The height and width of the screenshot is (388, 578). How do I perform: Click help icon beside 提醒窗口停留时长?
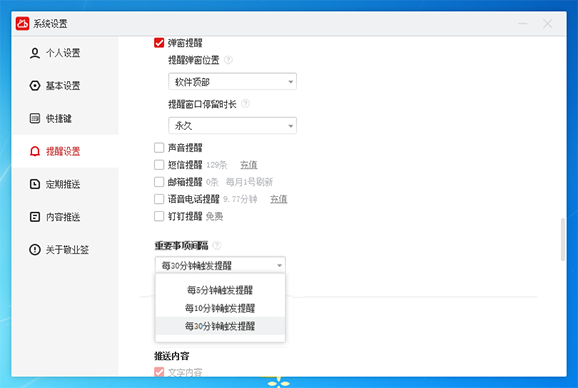(x=246, y=104)
